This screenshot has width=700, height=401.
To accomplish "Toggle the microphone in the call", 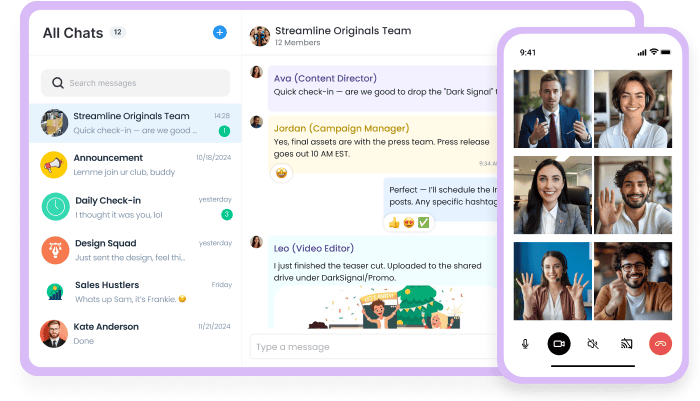I will 525,344.
